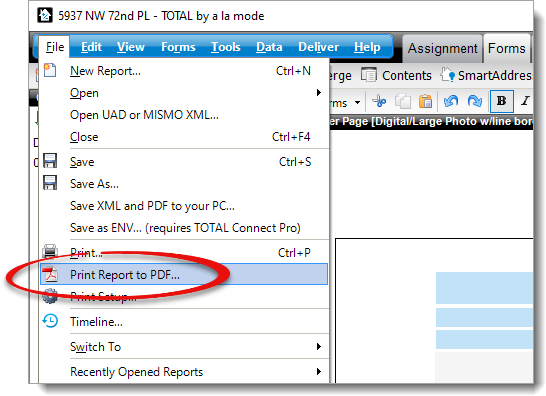Open the Tools menu
This screenshot has width=546, height=396.
pyautogui.click(x=226, y=47)
